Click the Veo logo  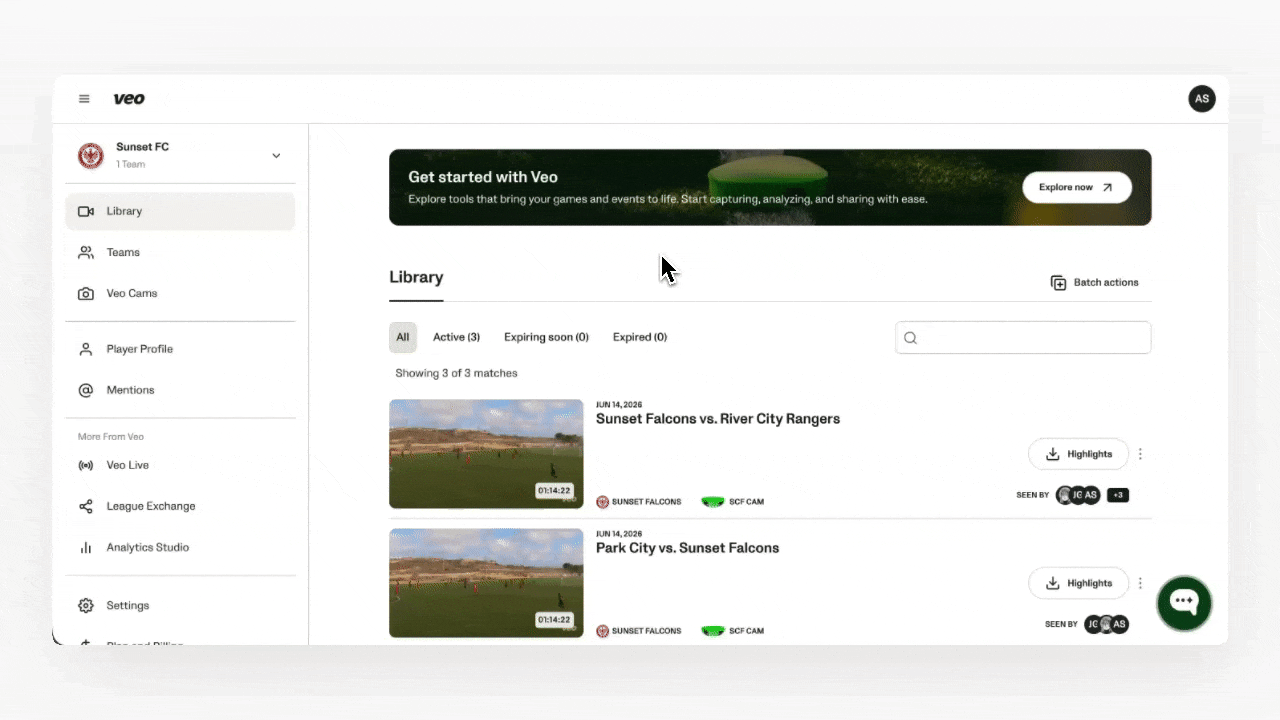point(129,99)
